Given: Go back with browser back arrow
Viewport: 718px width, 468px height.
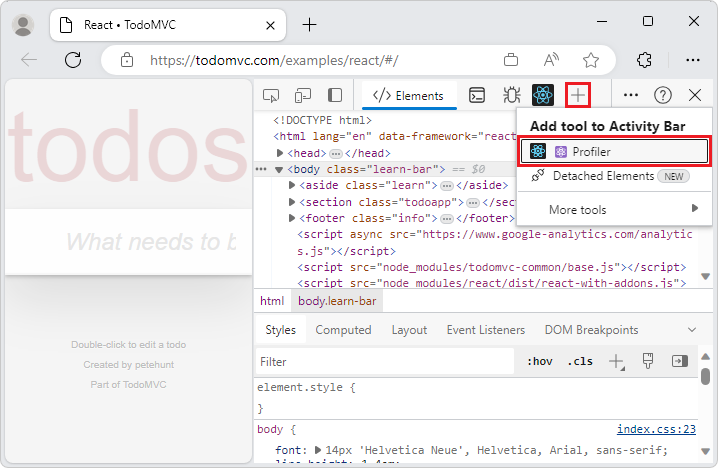Looking at the screenshot, I should pyautogui.click(x=29, y=60).
